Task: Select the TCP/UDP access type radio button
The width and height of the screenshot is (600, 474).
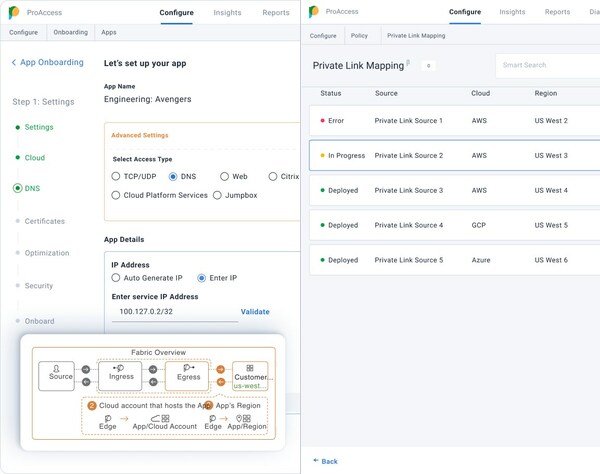Action: [116, 177]
